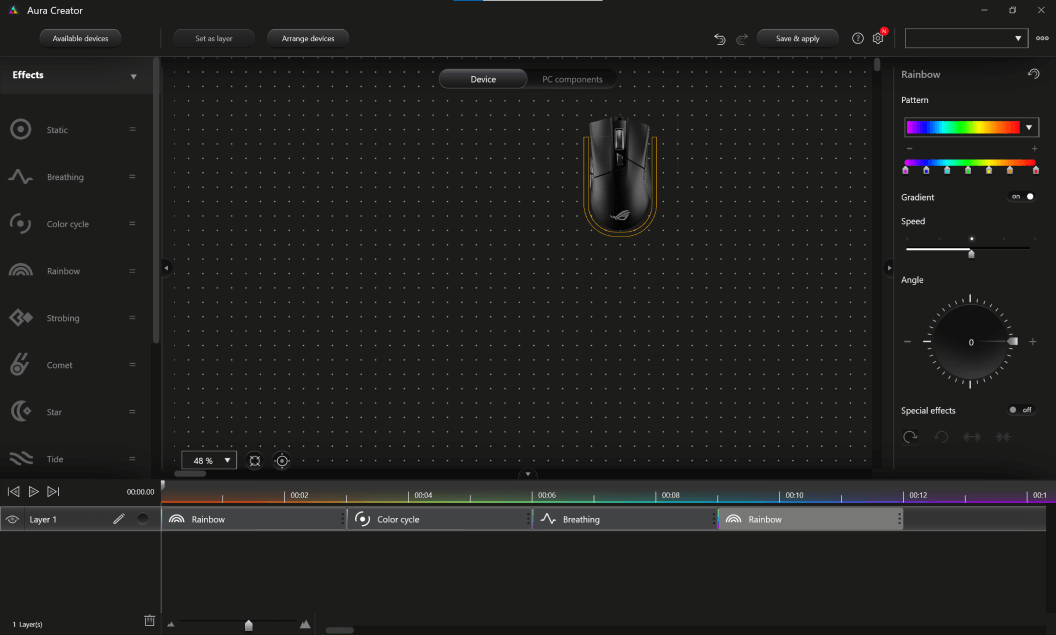The image size is (1056, 635).
Task: Click clockwise rotation special effect icon
Action: pyautogui.click(x=910, y=437)
